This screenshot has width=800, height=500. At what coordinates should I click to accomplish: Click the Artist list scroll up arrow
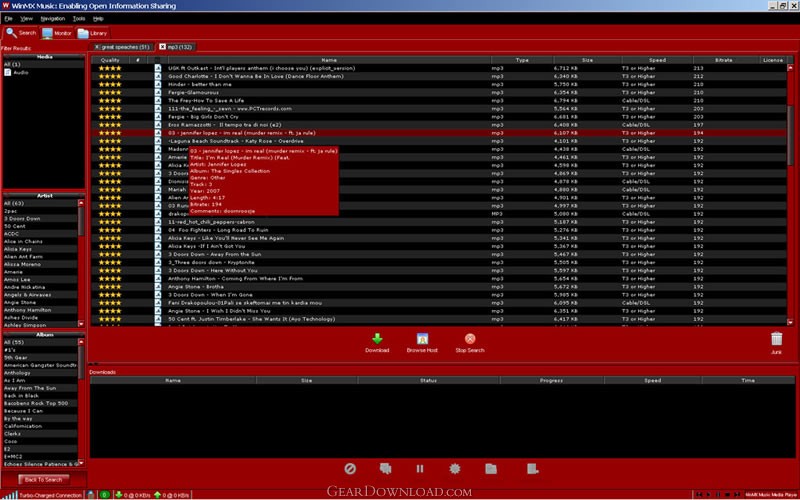coord(81,203)
